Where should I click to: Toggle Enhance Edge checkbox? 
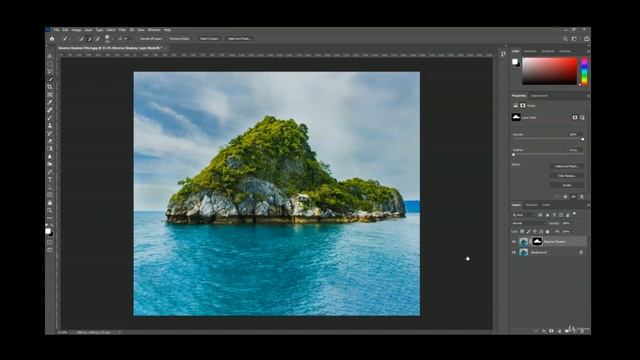168,39
